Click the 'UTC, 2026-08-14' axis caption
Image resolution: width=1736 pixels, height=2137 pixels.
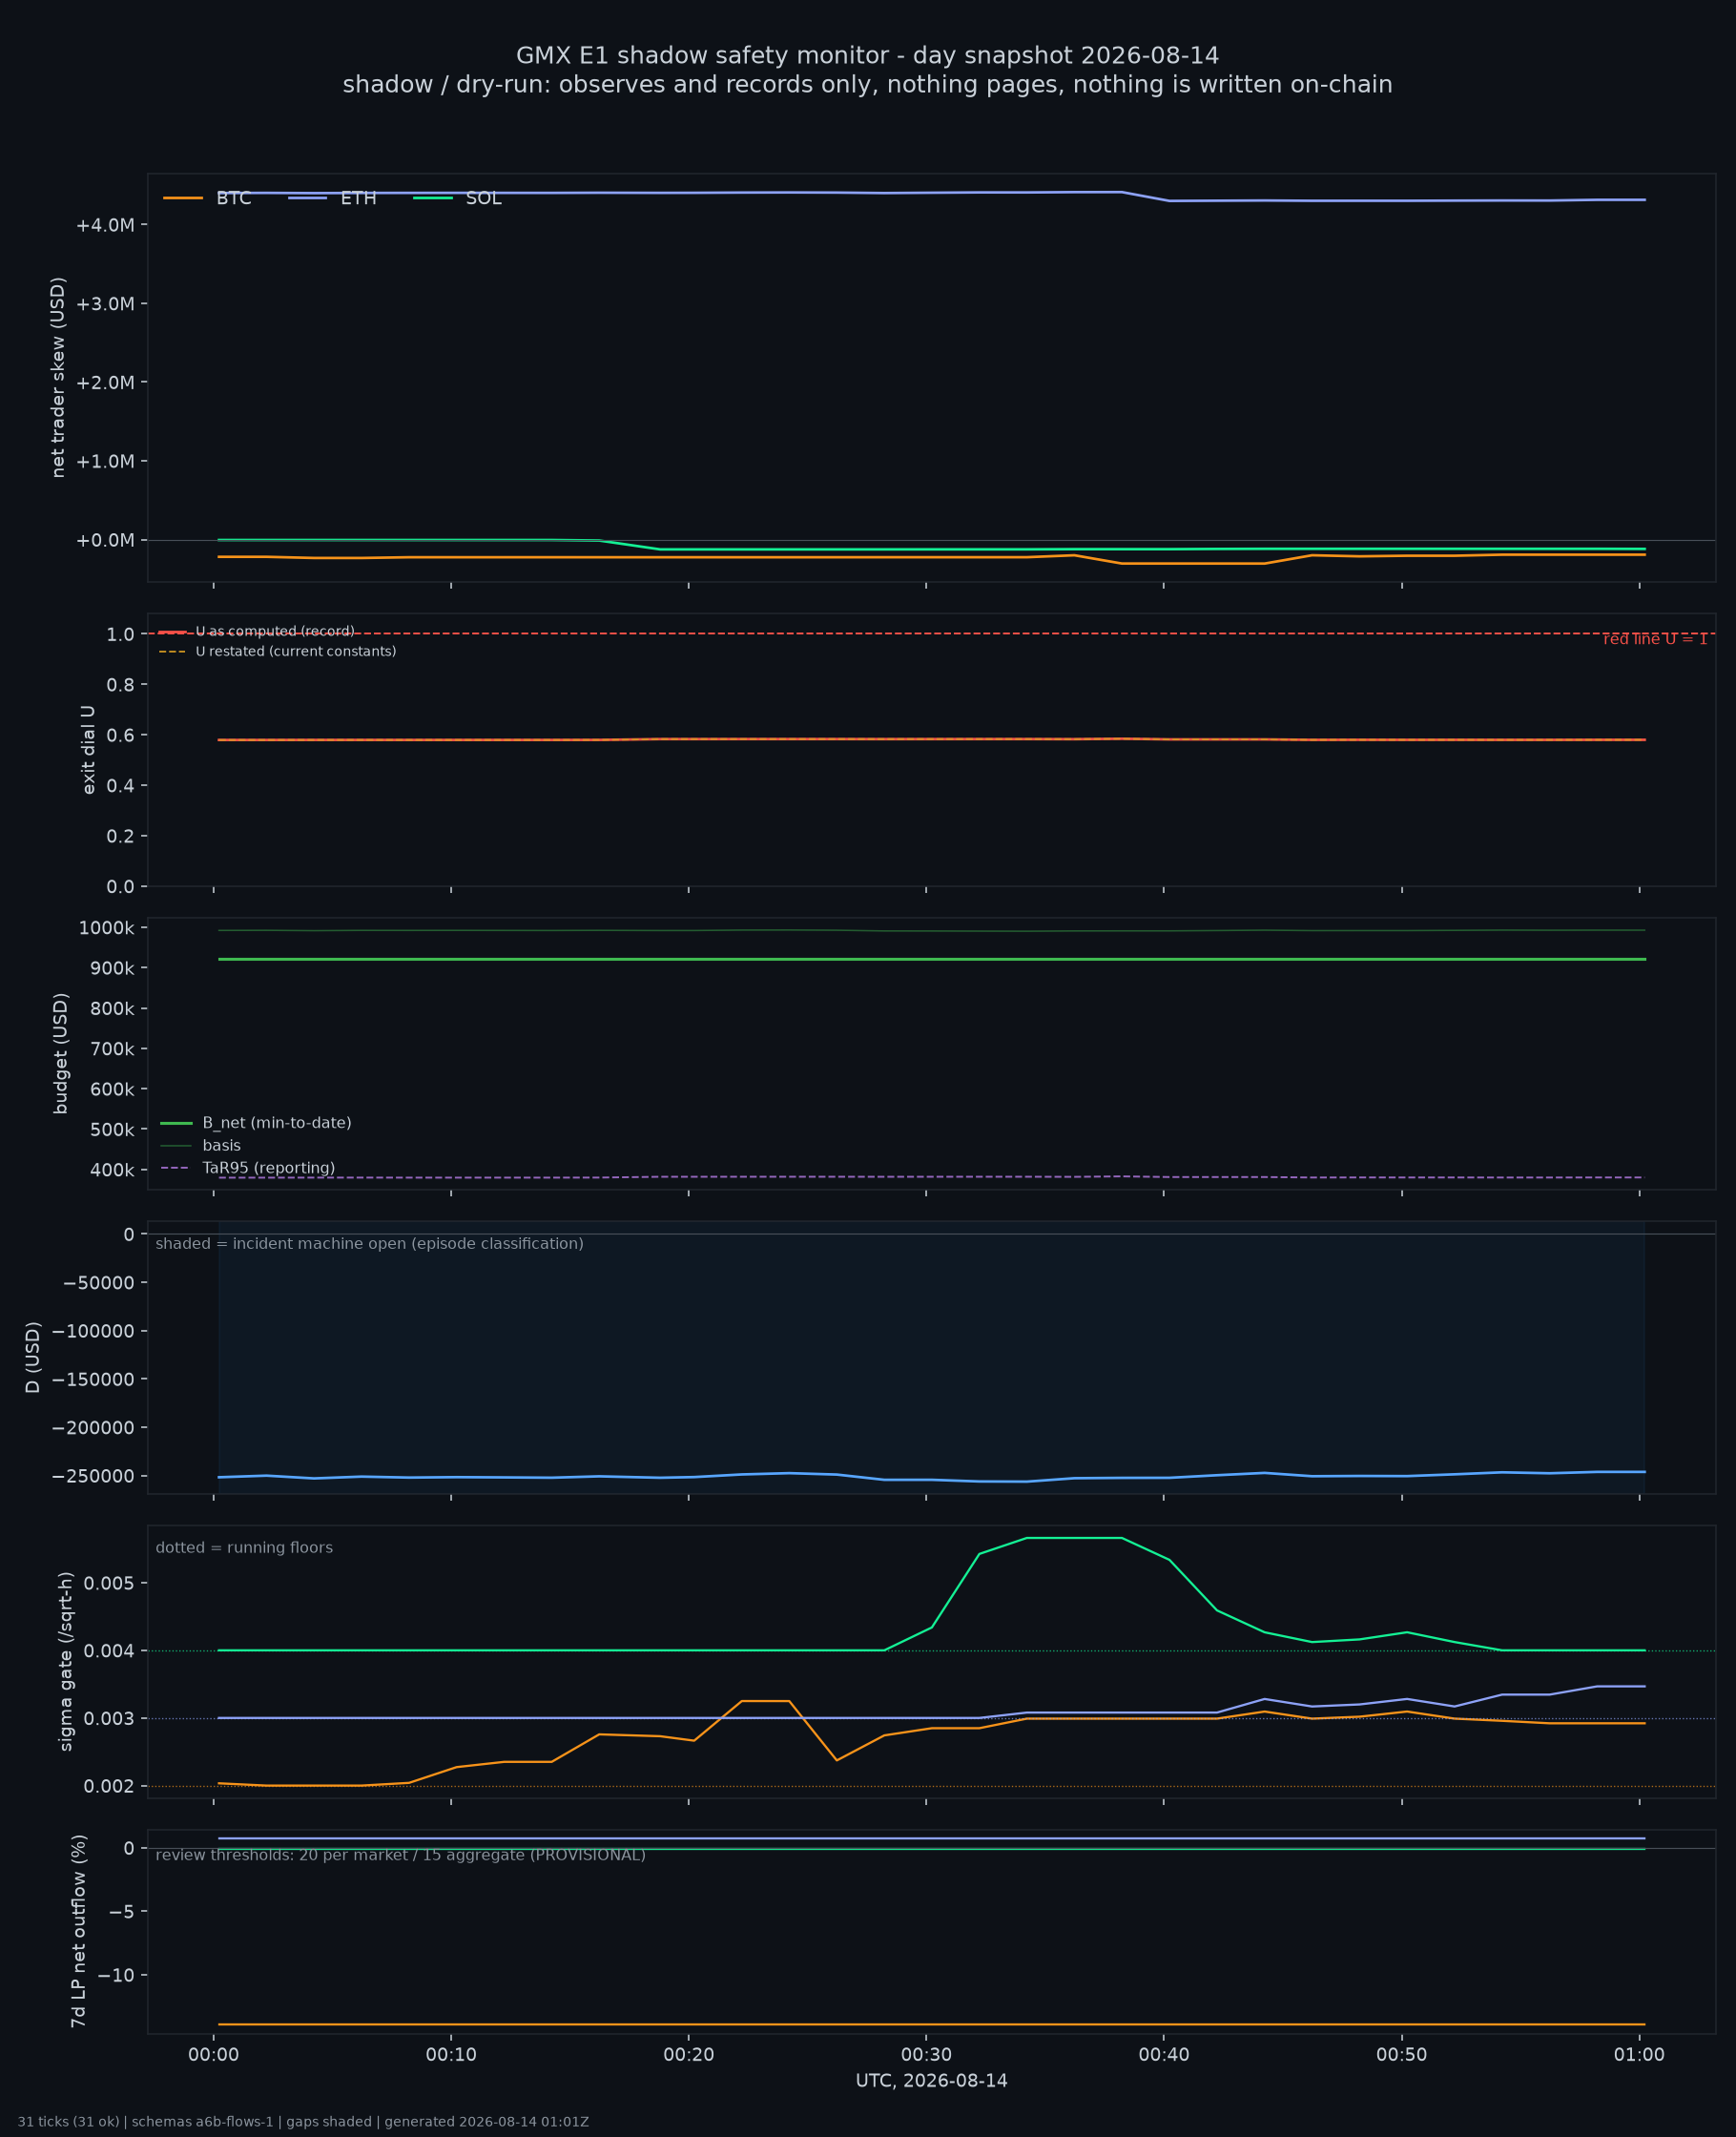(931, 2081)
